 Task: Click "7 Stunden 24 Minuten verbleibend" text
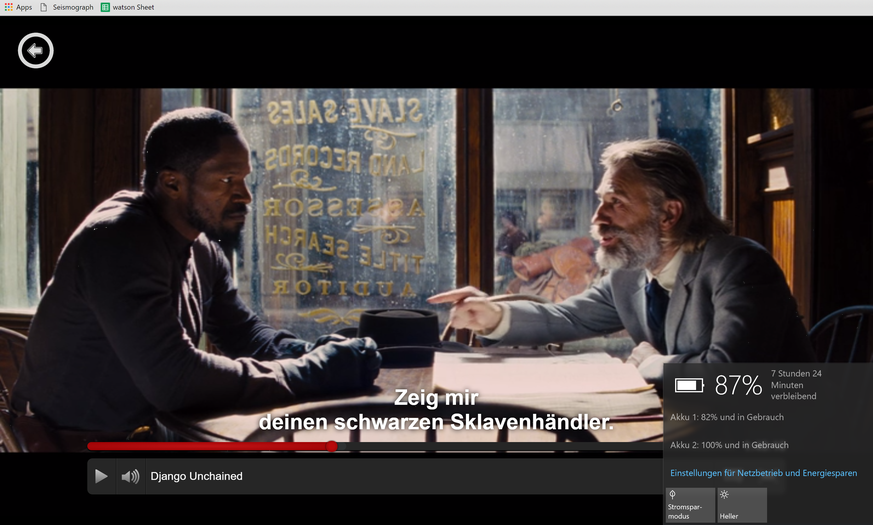(x=796, y=385)
